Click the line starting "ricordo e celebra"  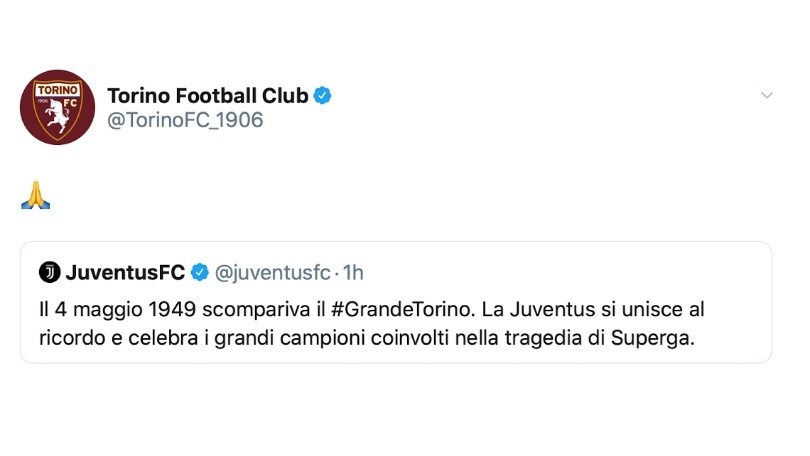tap(367, 338)
